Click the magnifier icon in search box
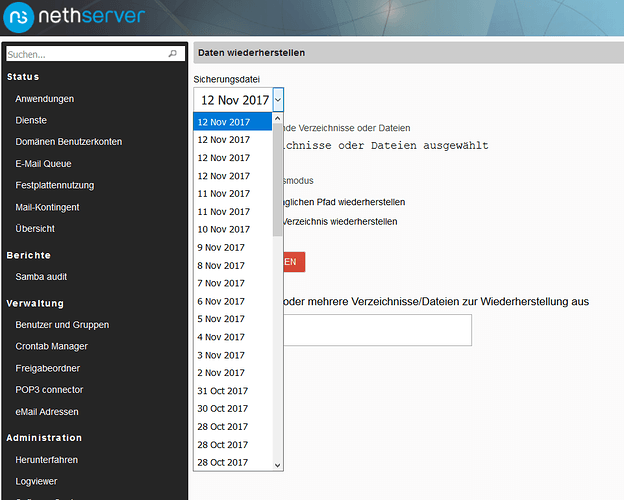The width and height of the screenshot is (624, 500). (x=173, y=53)
